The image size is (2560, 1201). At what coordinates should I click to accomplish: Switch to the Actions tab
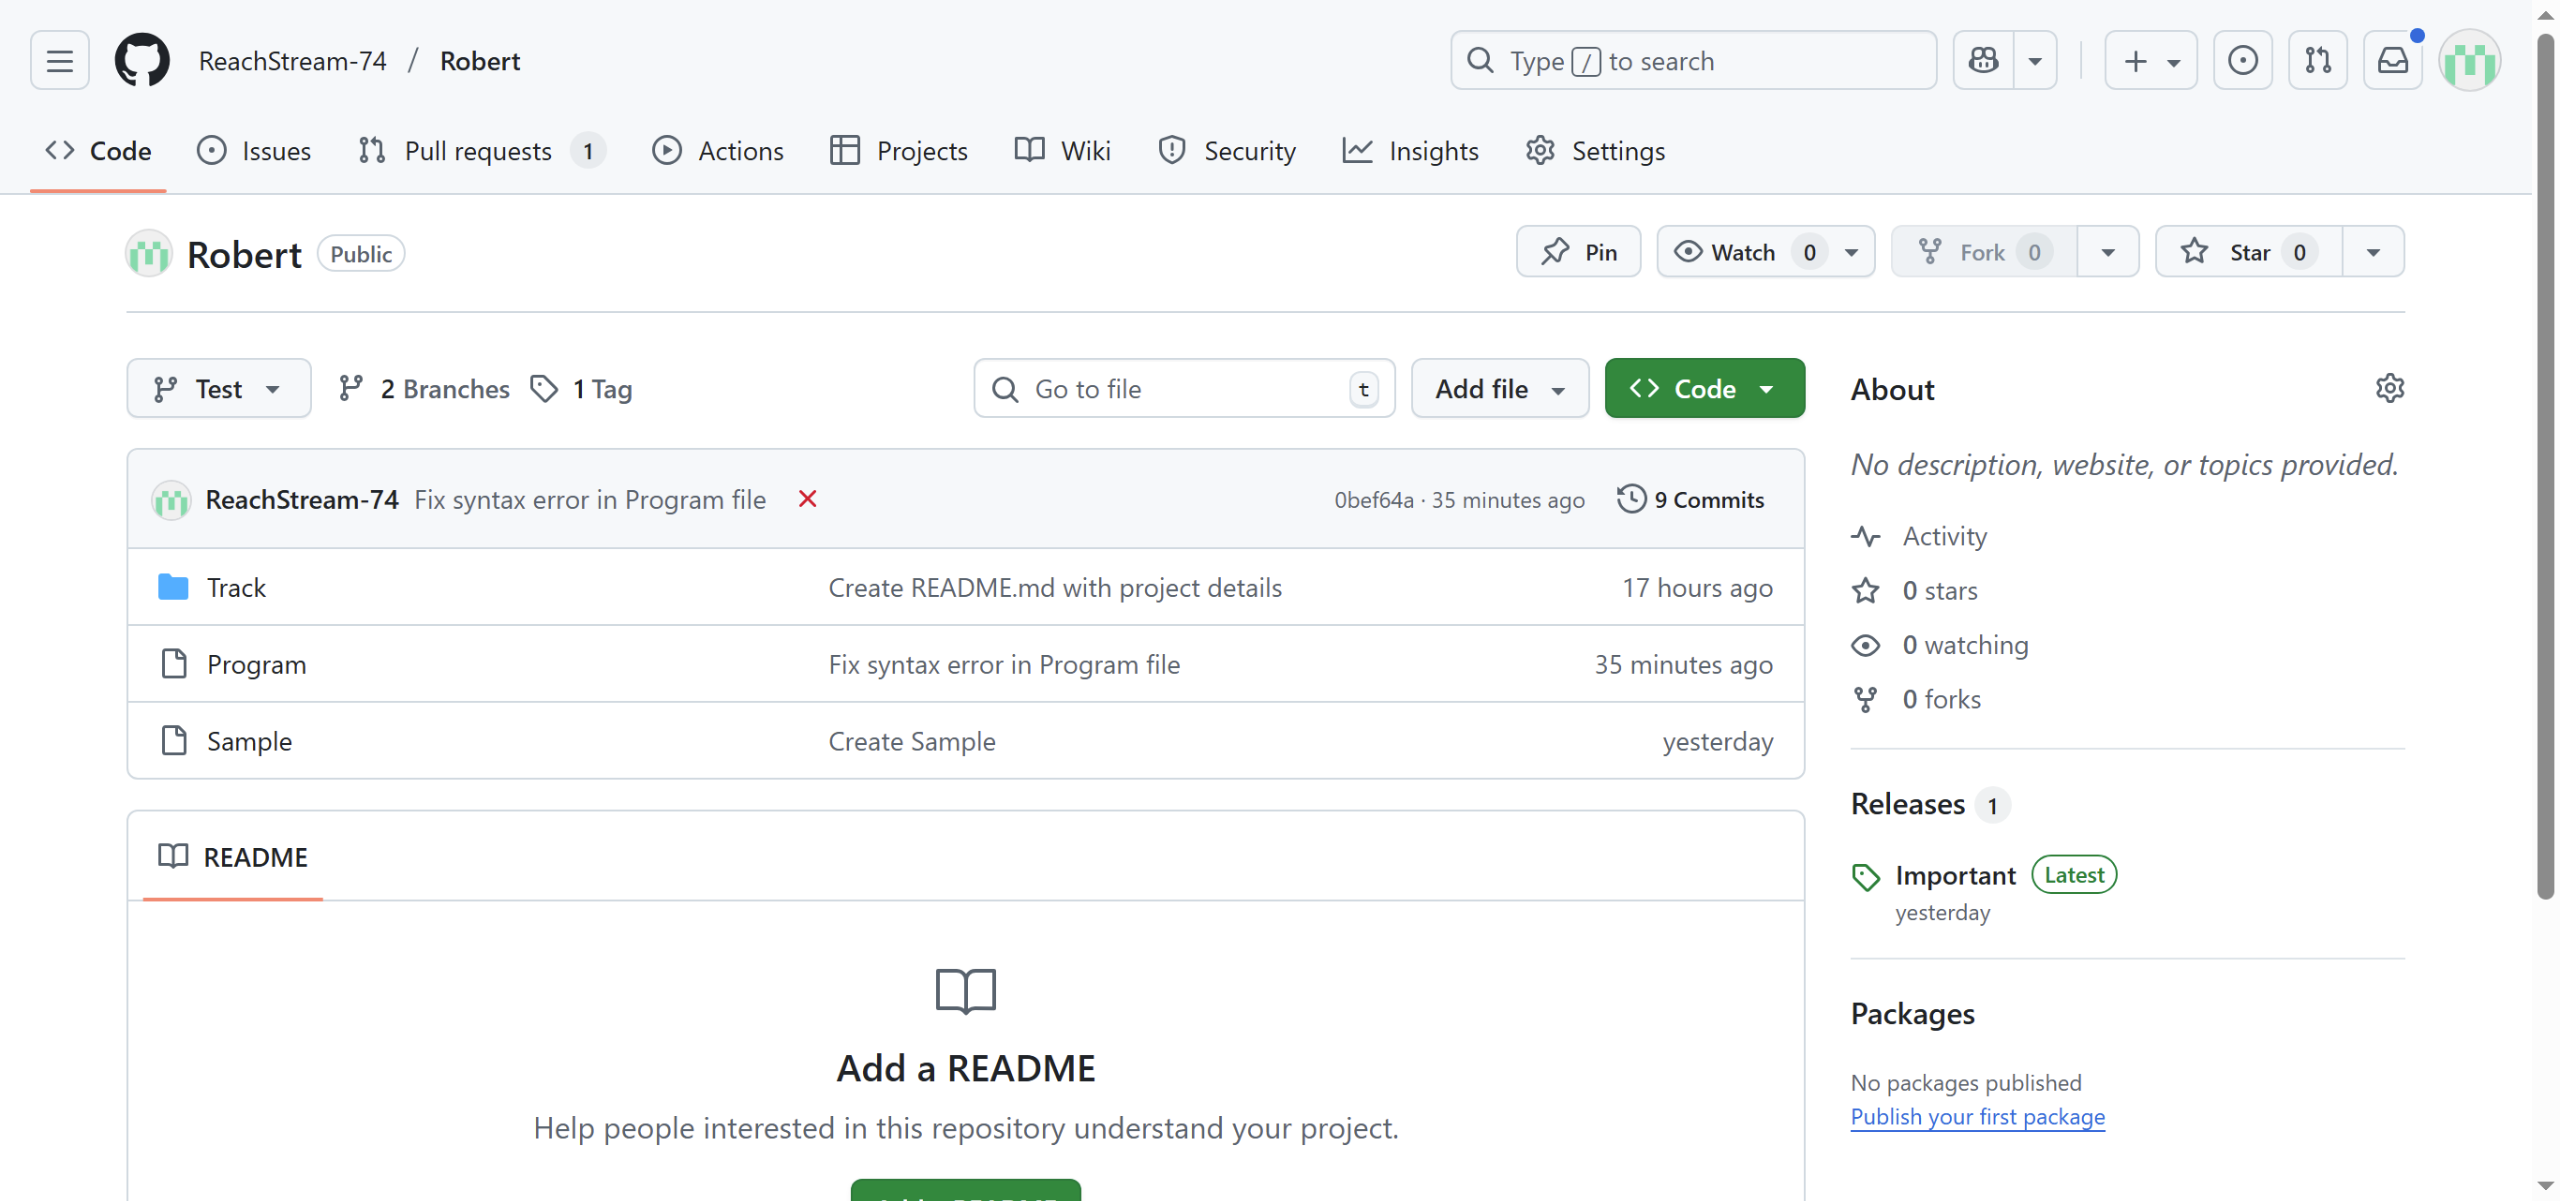pos(718,151)
